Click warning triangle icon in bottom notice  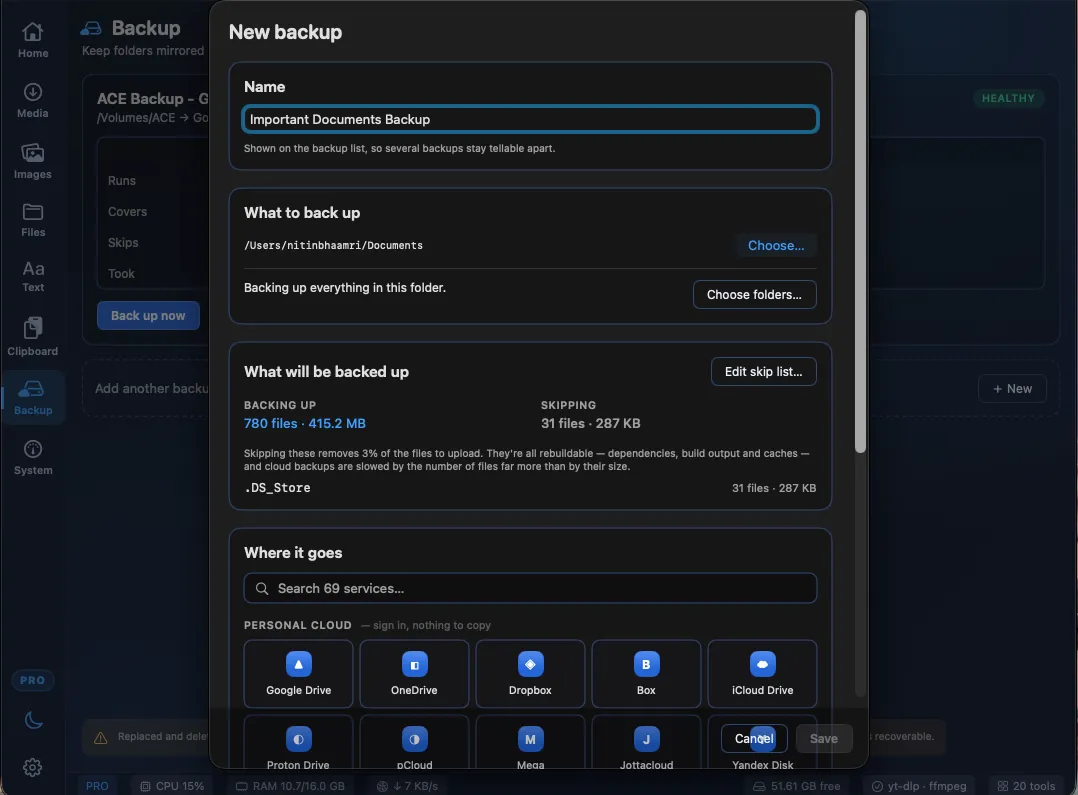pos(100,737)
